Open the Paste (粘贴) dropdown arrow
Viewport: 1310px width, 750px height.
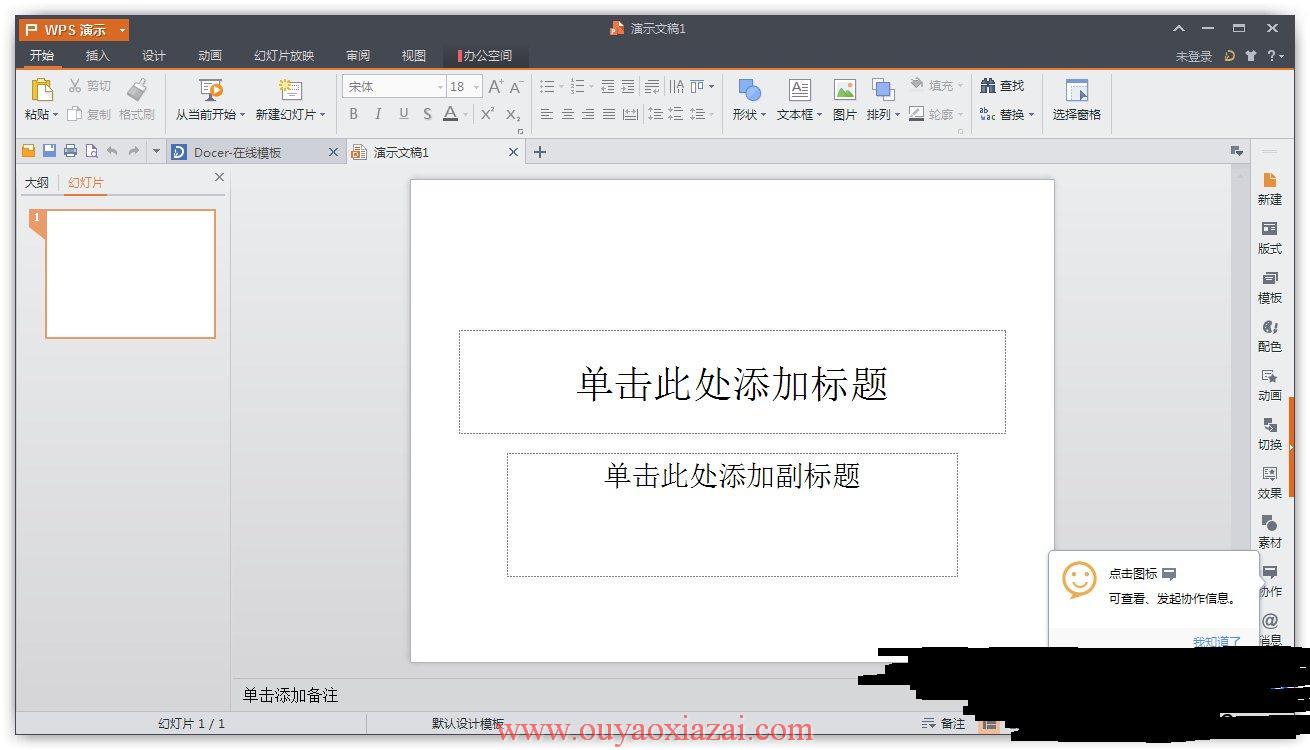pyautogui.click(x=56, y=115)
